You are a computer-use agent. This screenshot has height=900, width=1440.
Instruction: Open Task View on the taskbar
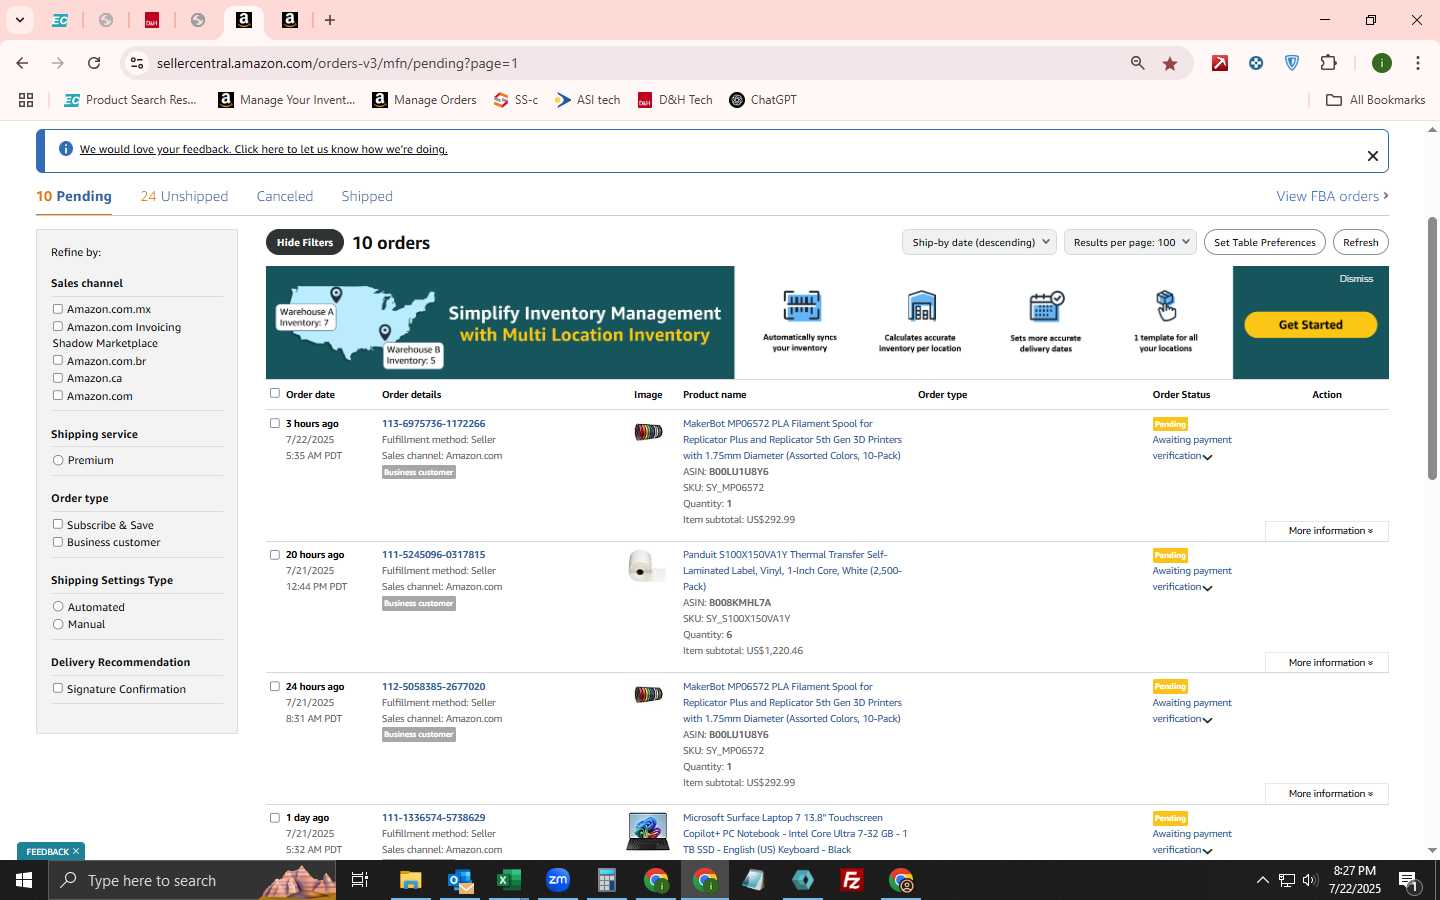pyautogui.click(x=360, y=880)
